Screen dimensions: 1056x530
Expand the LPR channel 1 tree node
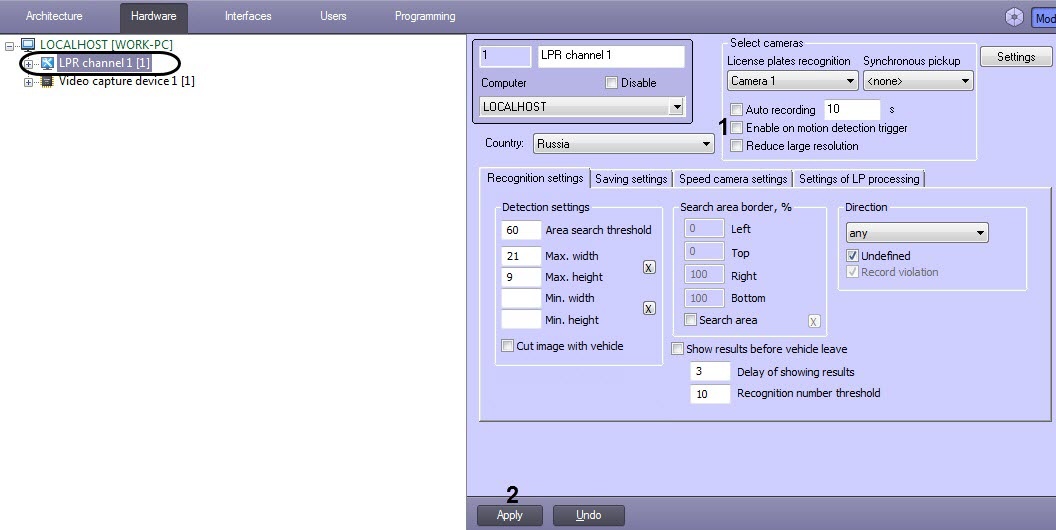coord(29,64)
